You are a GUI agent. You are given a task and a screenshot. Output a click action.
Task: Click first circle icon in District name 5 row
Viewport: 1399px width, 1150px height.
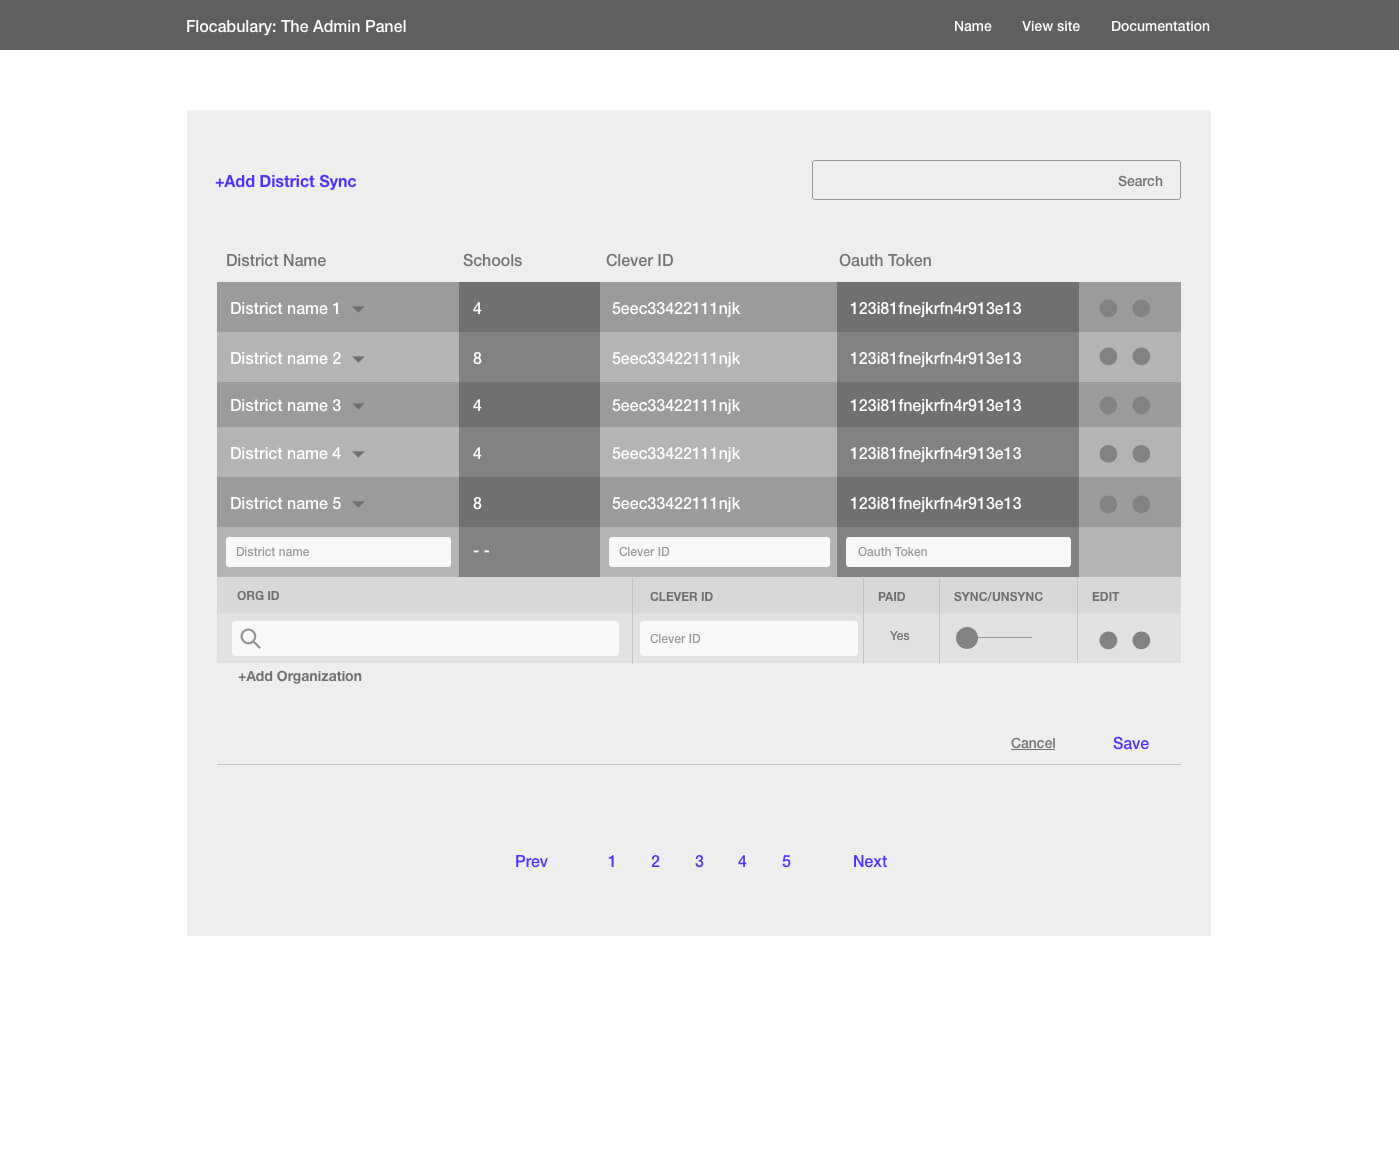[1108, 504]
